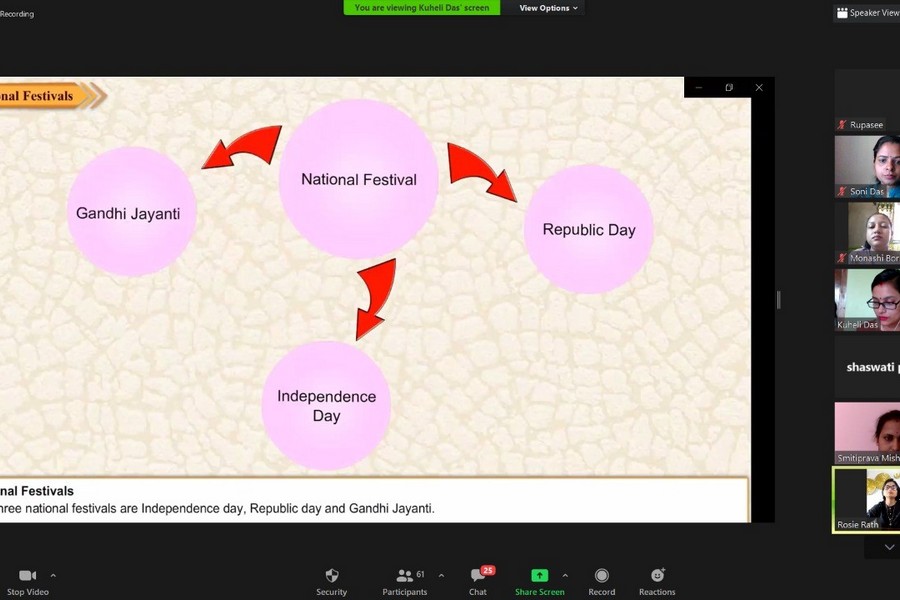
Task: Click the Republic Day circle on slide
Action: point(588,229)
